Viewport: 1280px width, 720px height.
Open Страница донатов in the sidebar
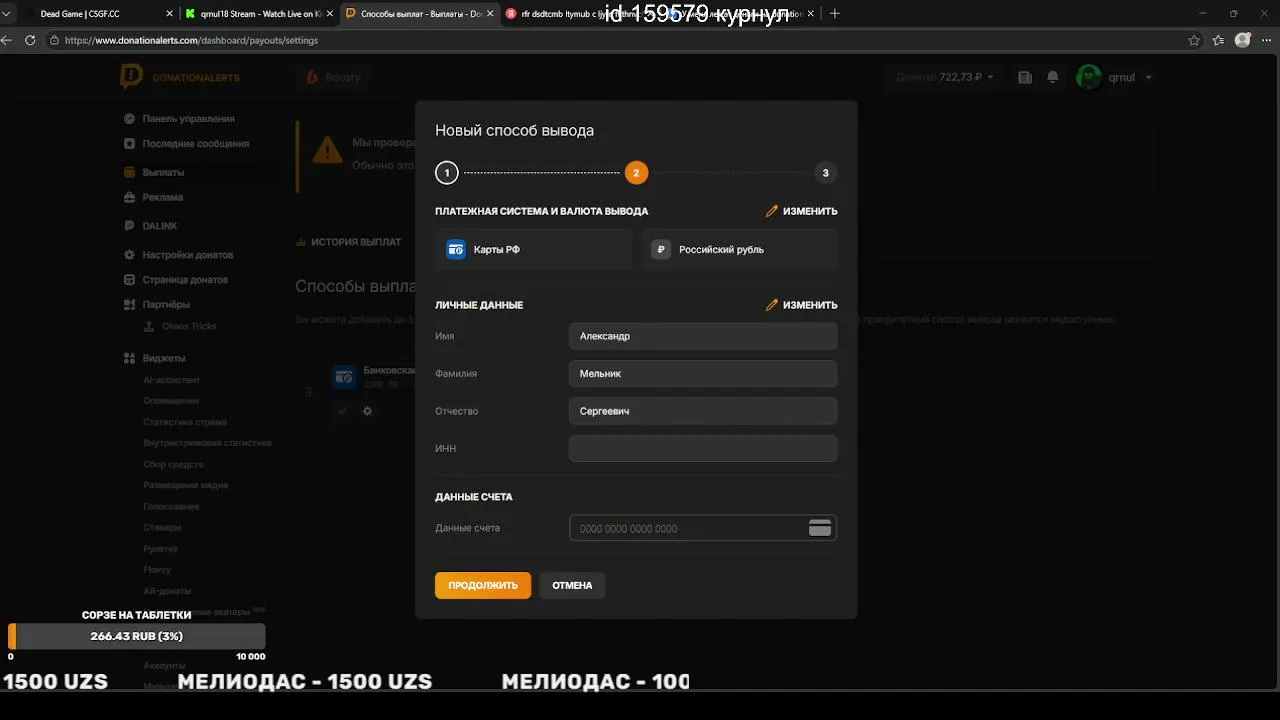pos(185,279)
